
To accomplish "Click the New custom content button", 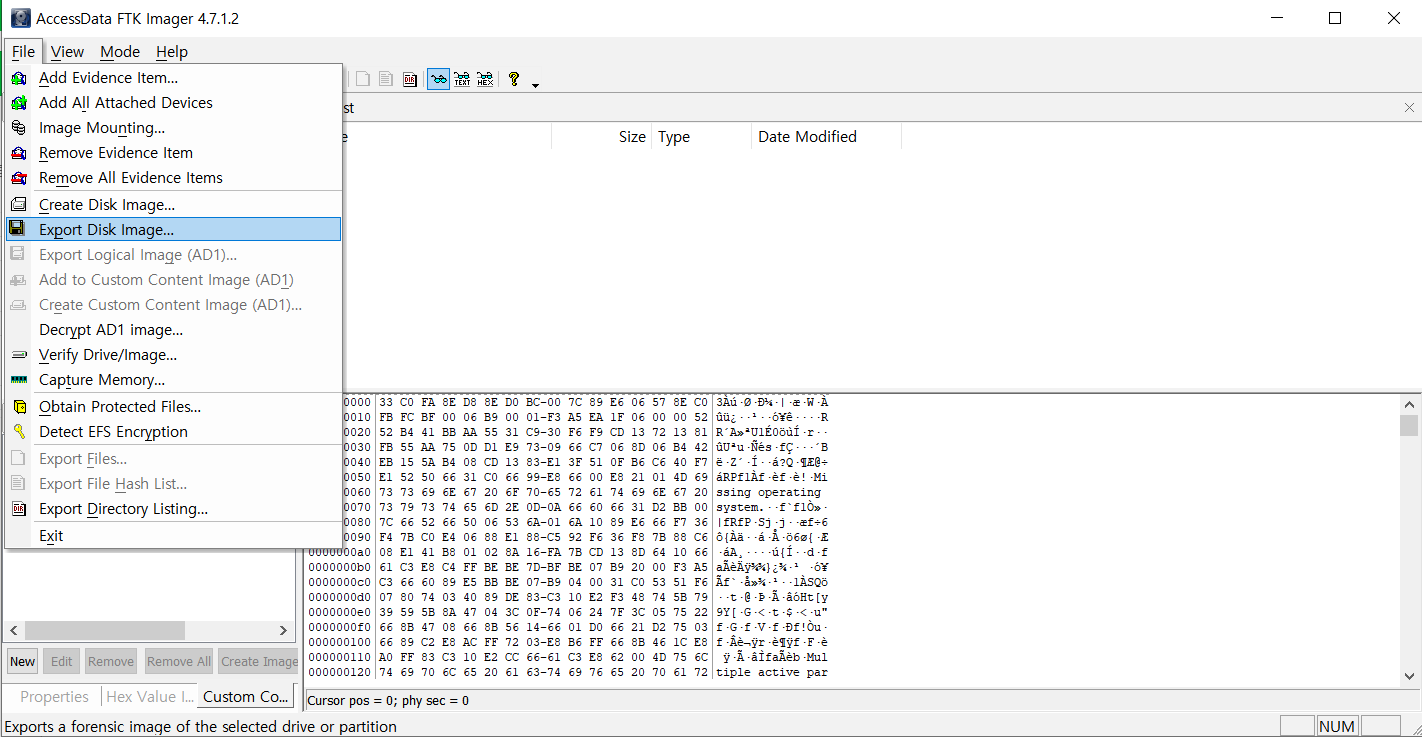I will pos(22,661).
